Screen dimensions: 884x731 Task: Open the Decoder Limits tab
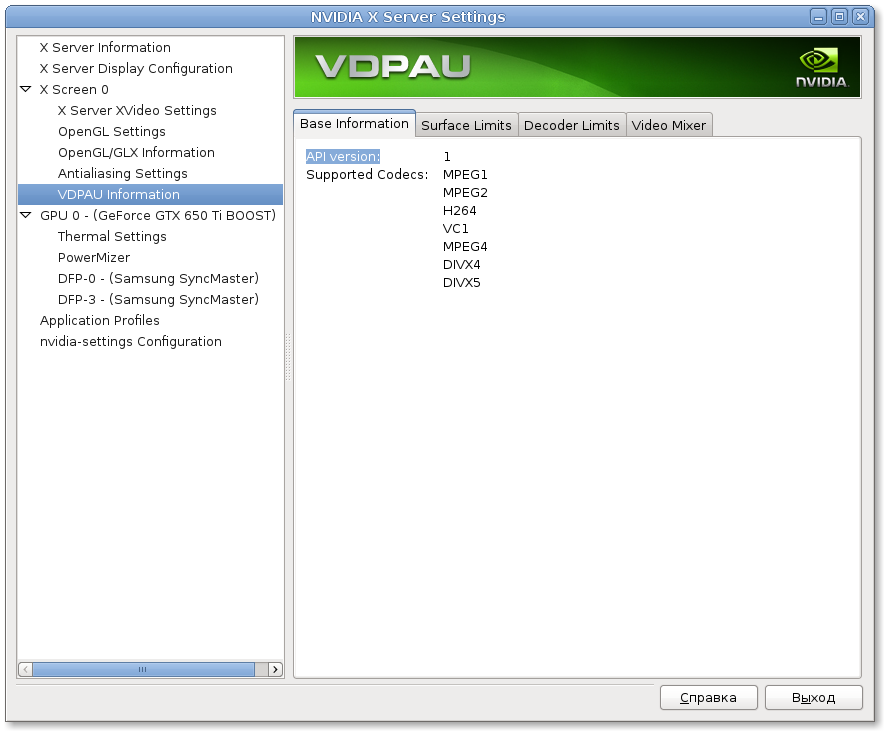click(572, 125)
